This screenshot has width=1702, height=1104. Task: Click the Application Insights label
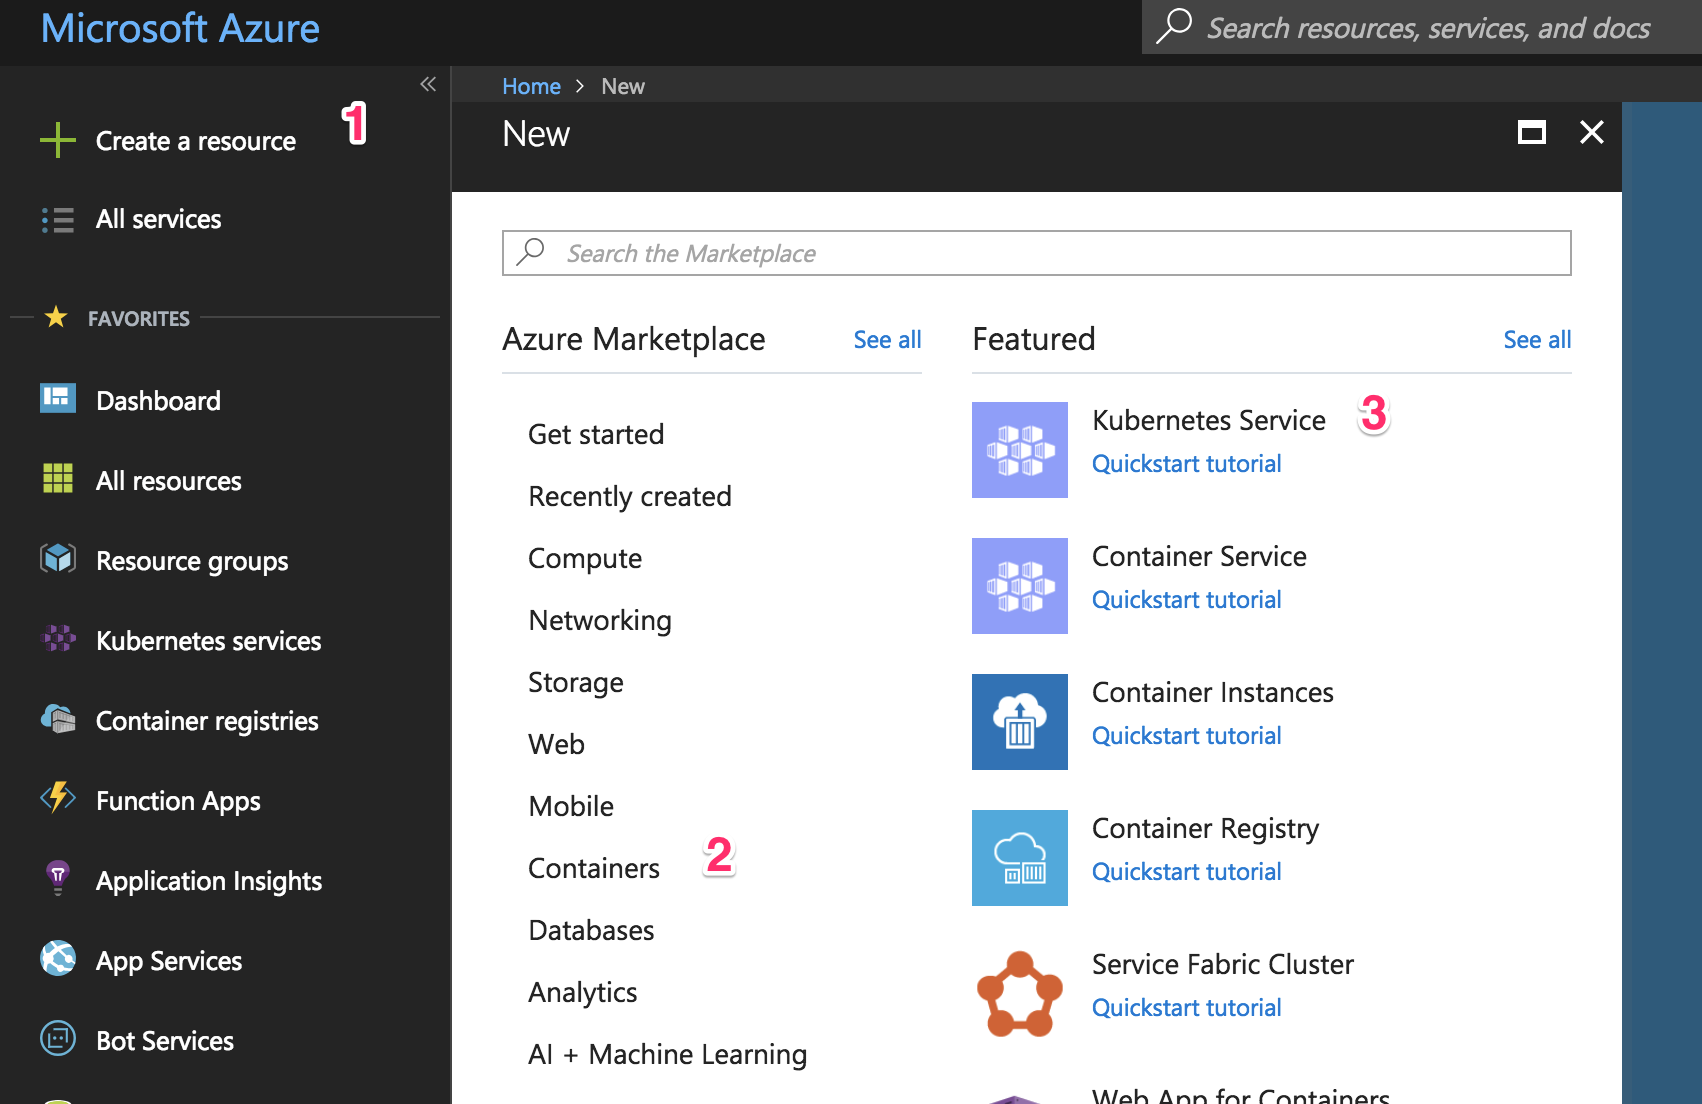tap(209, 881)
